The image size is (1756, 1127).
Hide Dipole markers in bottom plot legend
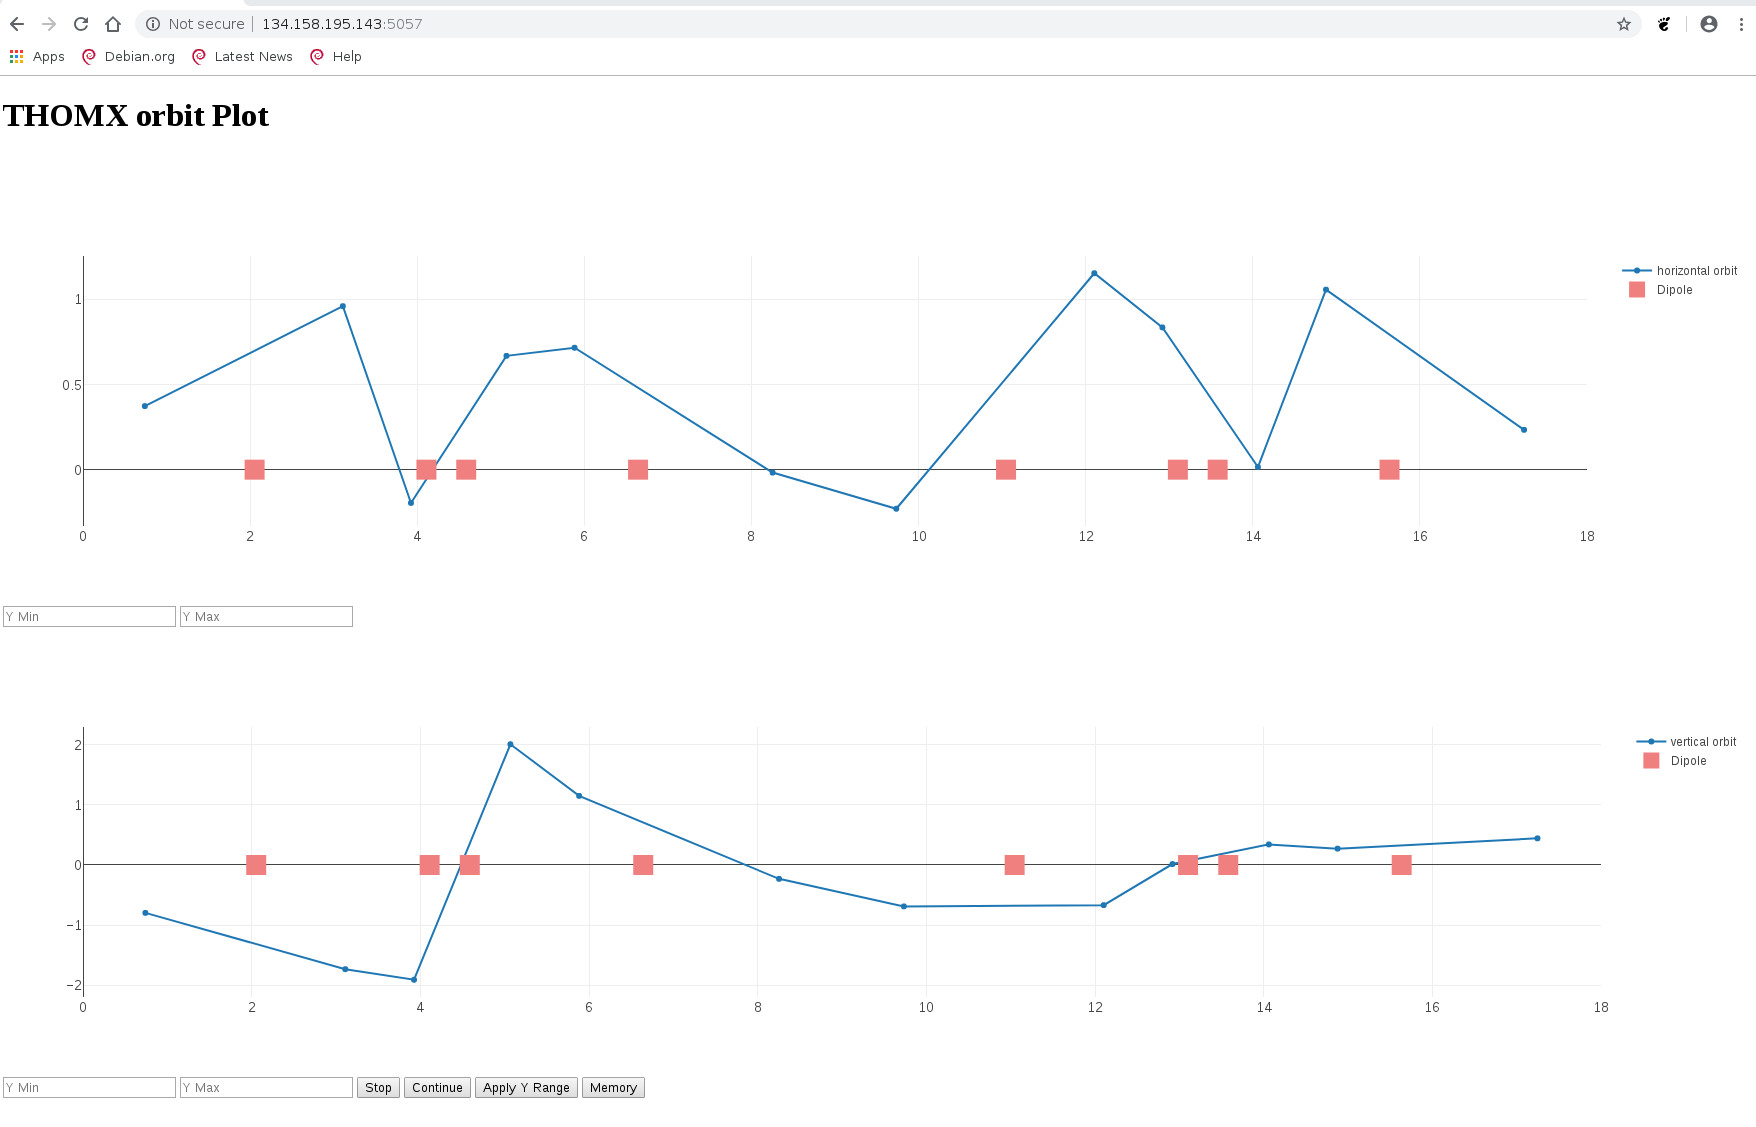(1687, 761)
